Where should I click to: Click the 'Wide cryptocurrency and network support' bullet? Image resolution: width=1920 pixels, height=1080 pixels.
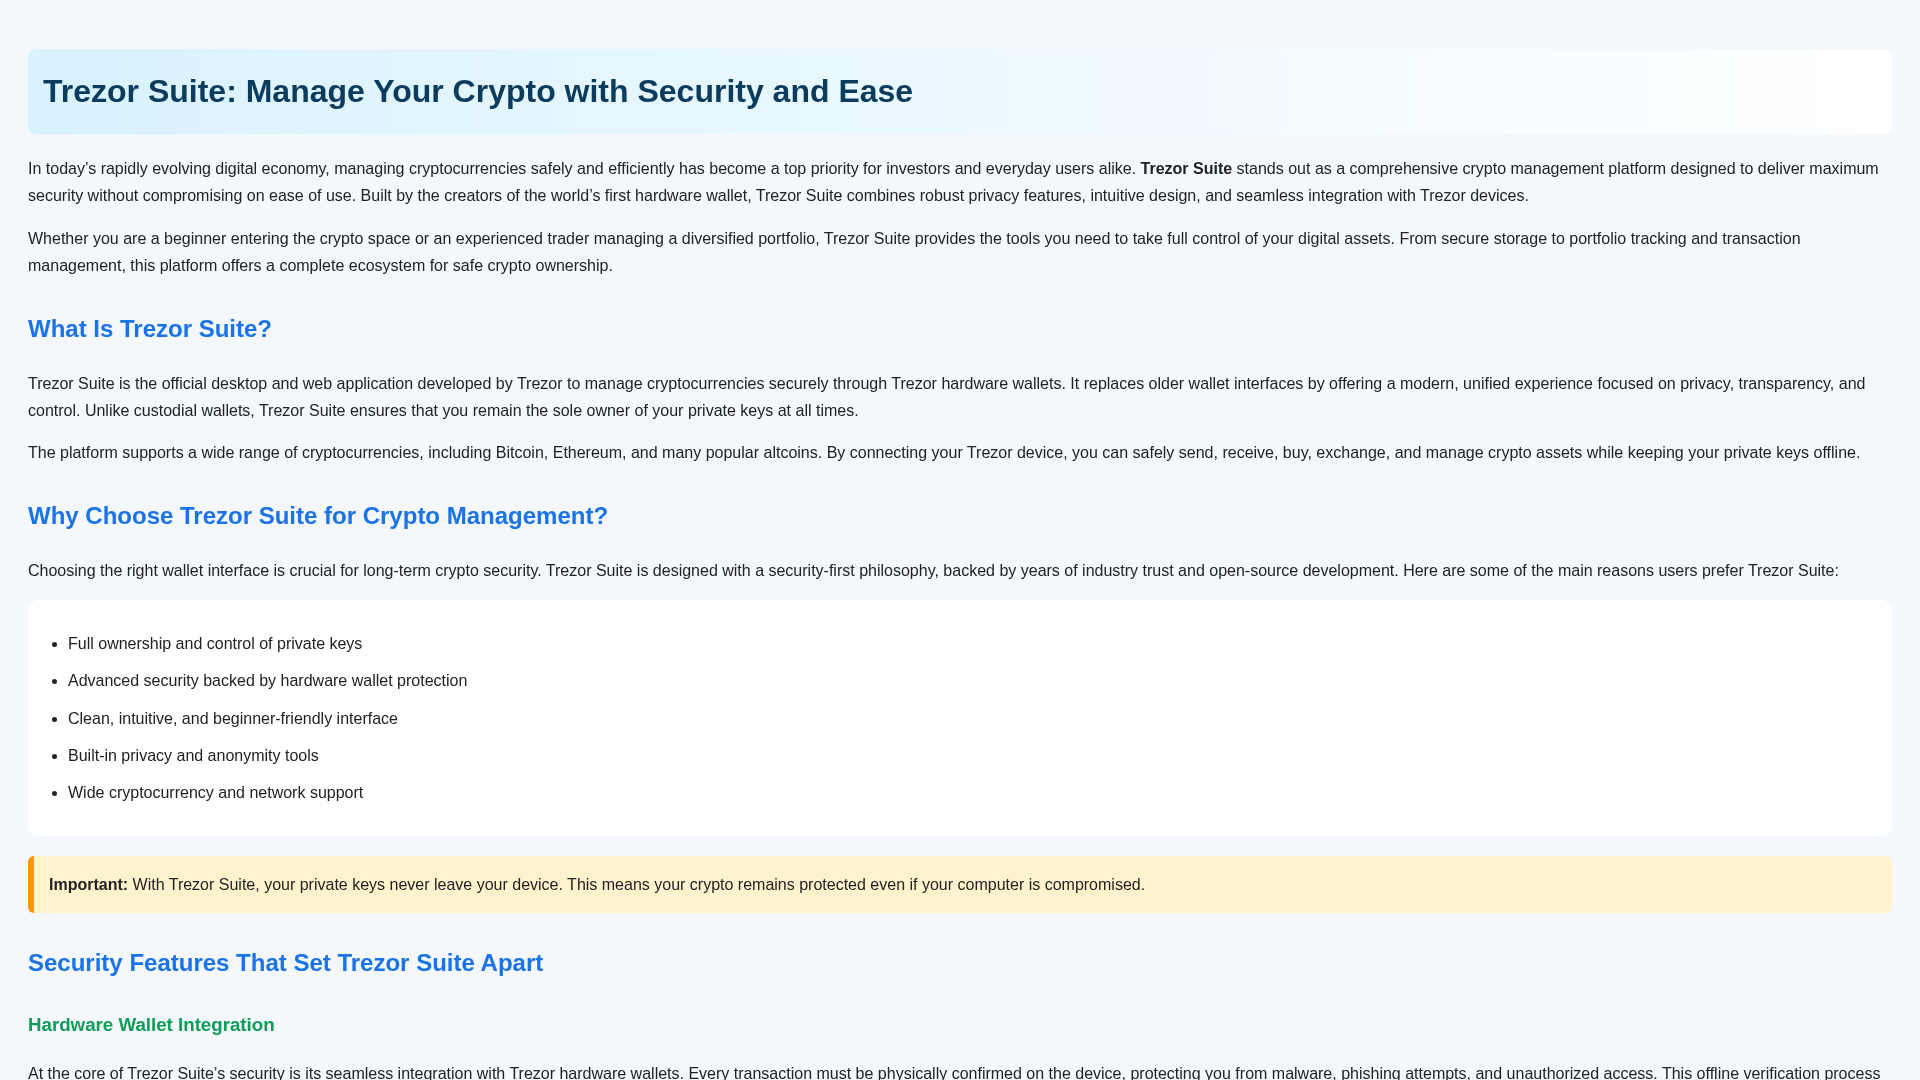(x=215, y=793)
